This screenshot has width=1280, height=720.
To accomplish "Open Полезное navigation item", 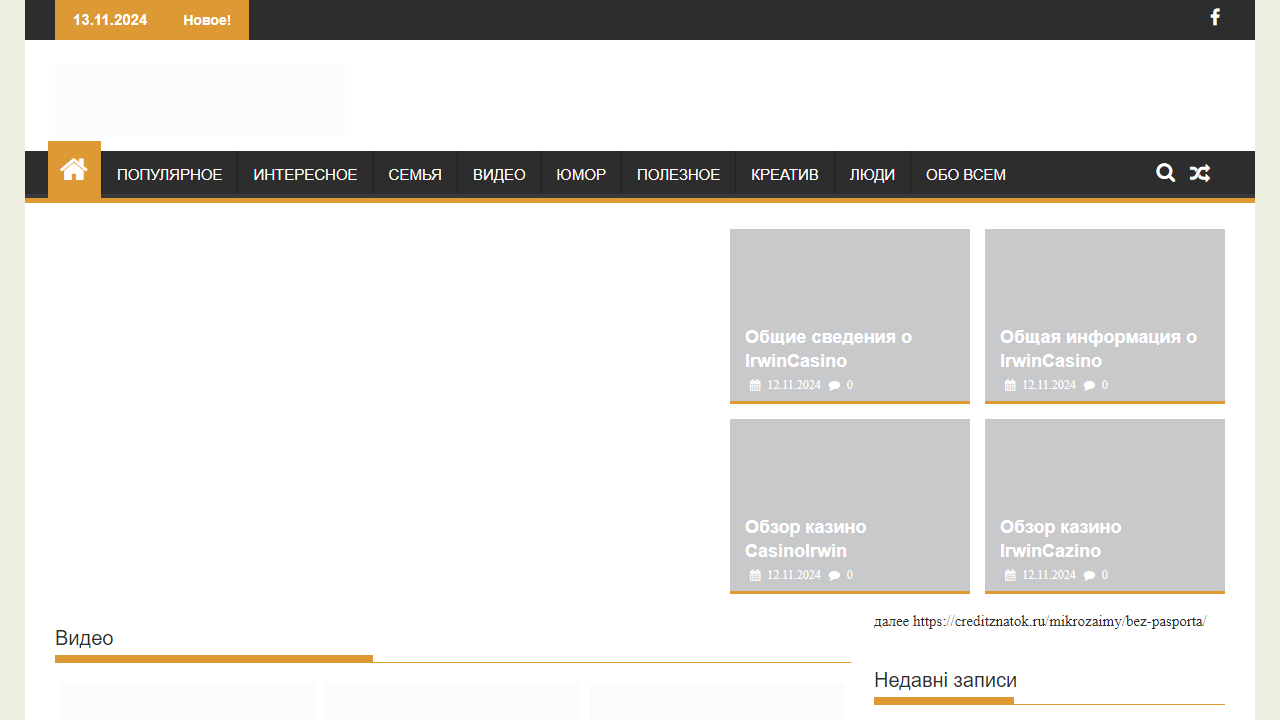I will tap(678, 175).
